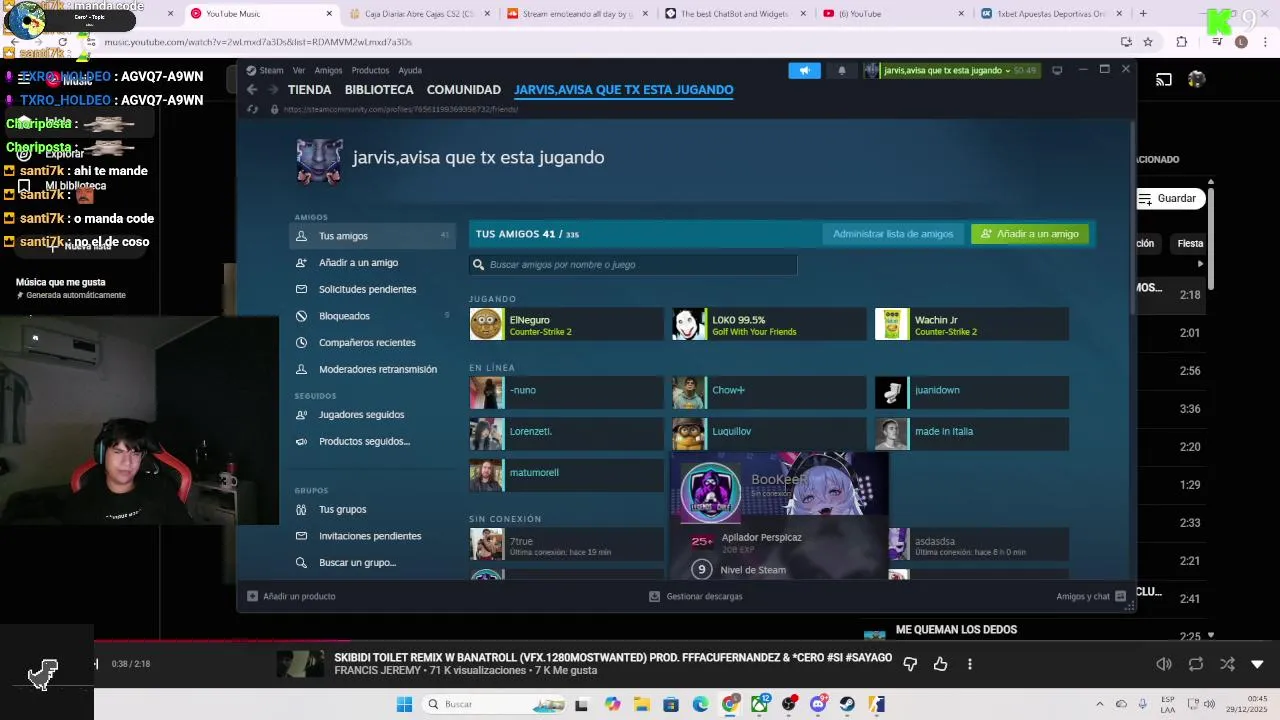Open Bloqueados list
The width and height of the screenshot is (1280, 720).
point(372,316)
